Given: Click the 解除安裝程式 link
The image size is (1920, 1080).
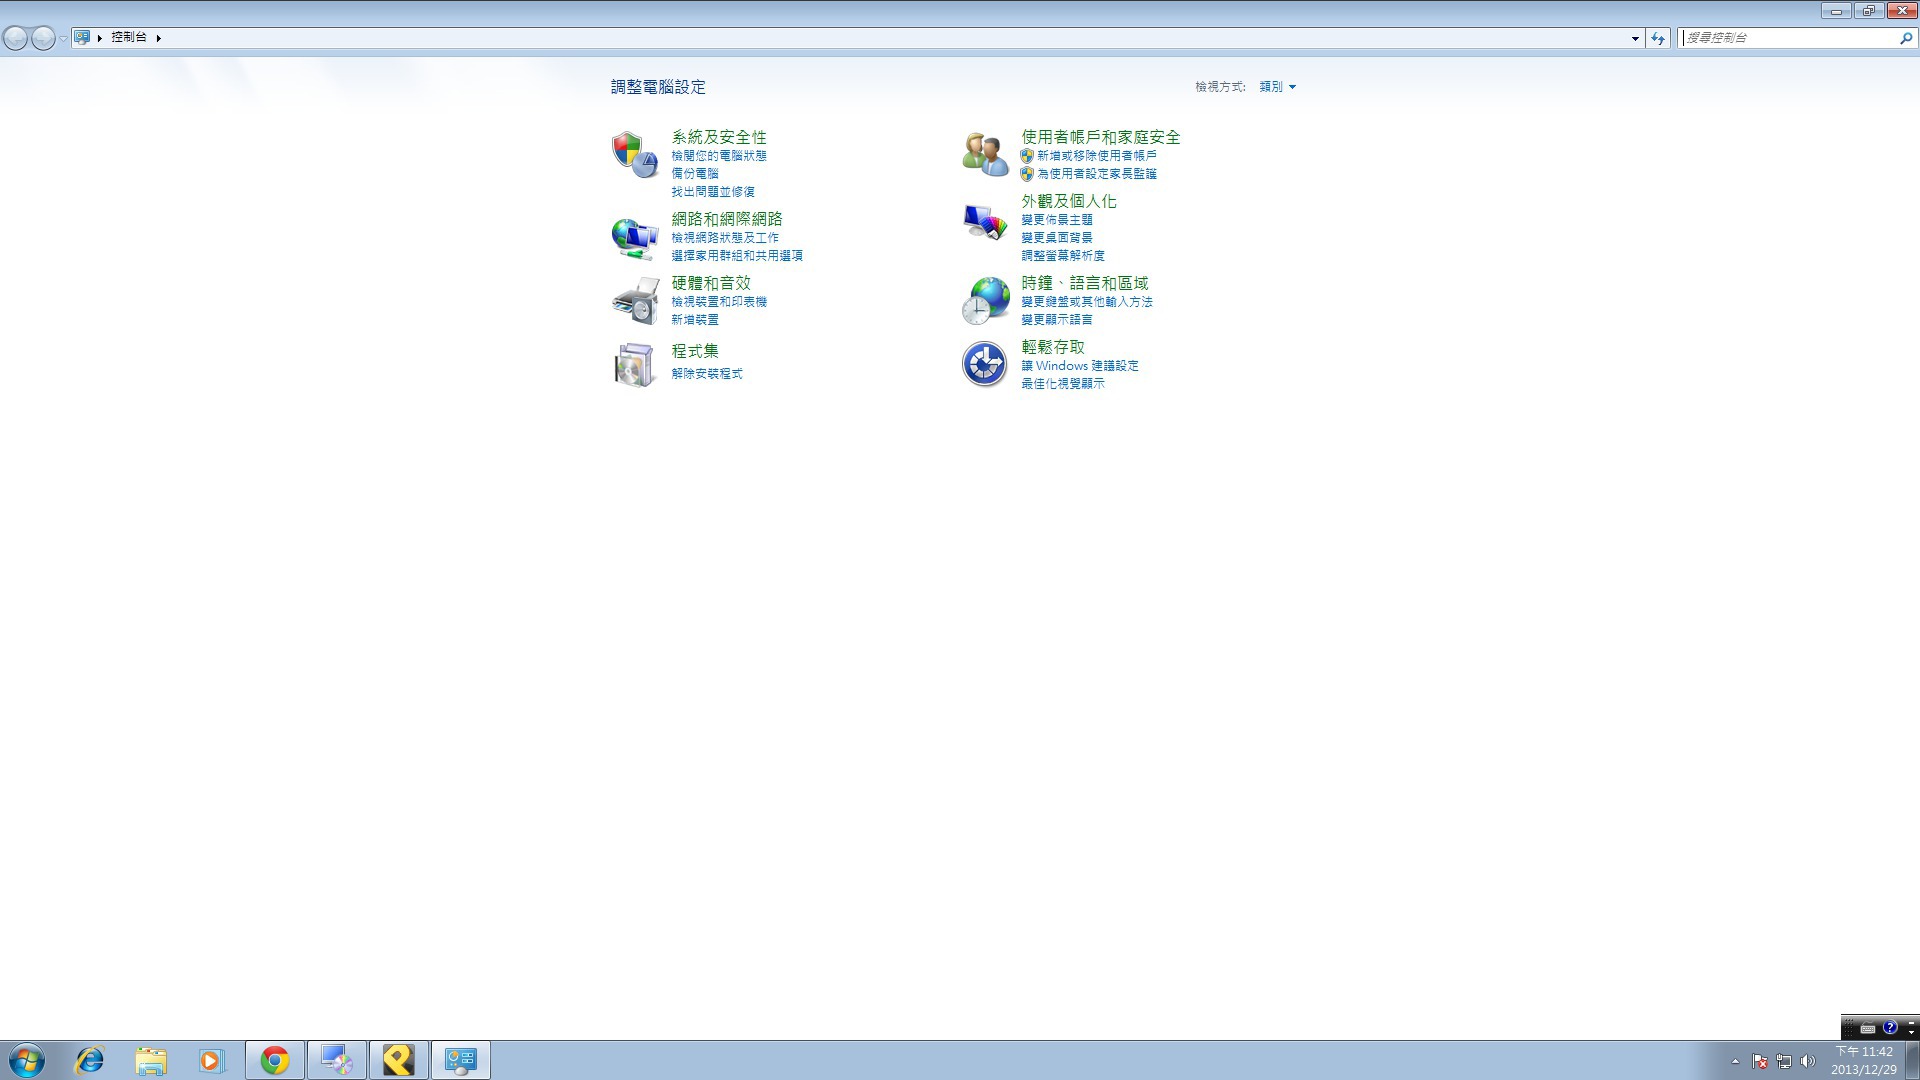Looking at the screenshot, I should point(707,374).
